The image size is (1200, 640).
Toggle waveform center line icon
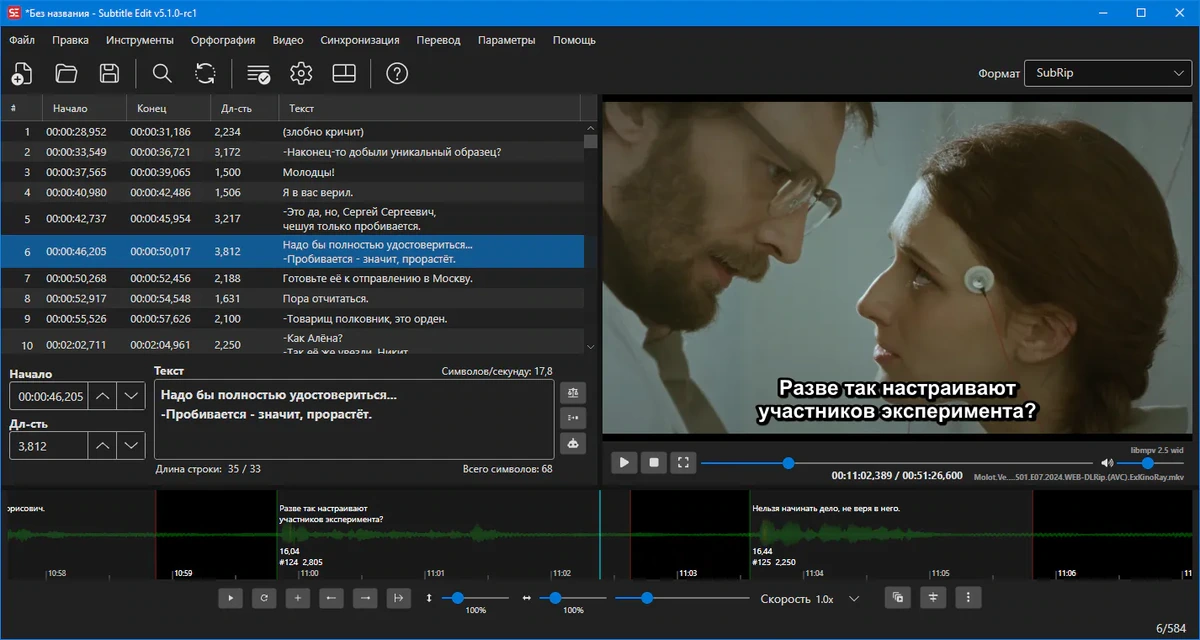[933, 598]
